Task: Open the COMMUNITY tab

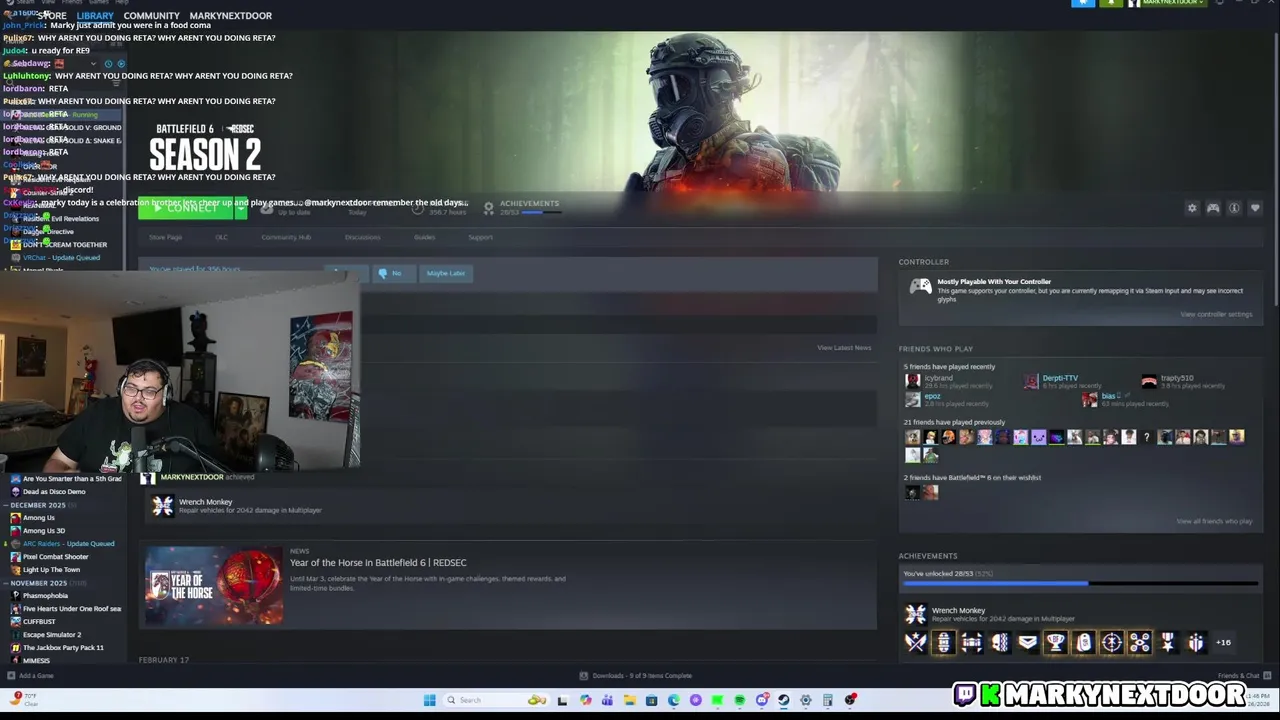Action: click(152, 16)
